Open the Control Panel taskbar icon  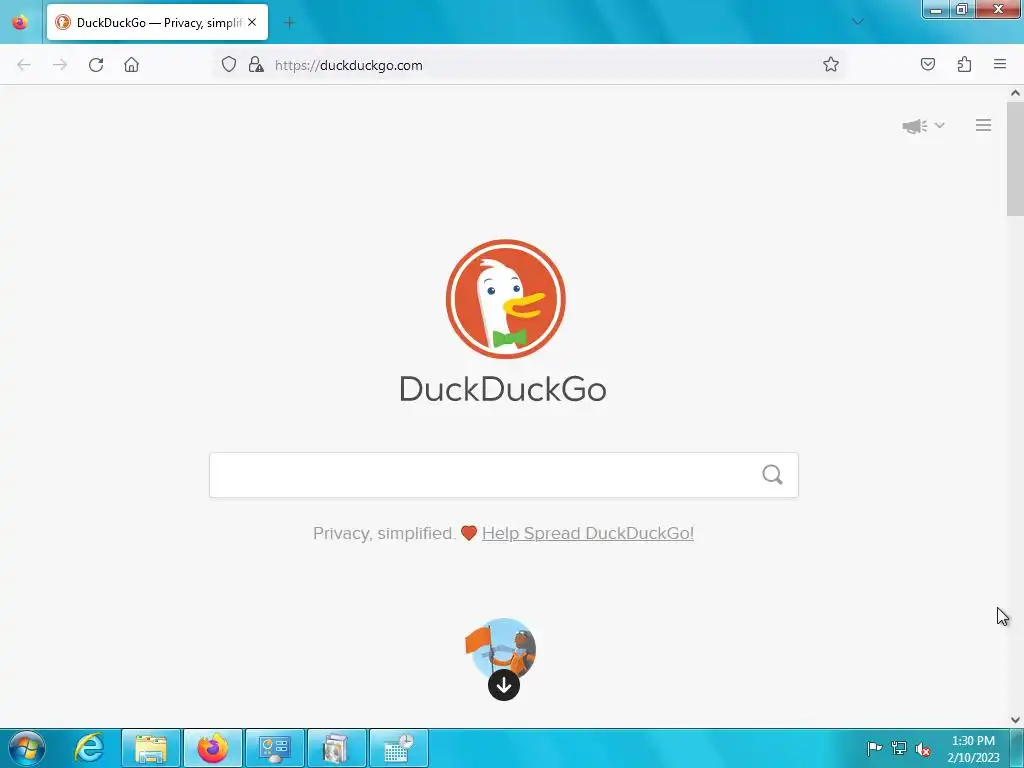(x=275, y=748)
